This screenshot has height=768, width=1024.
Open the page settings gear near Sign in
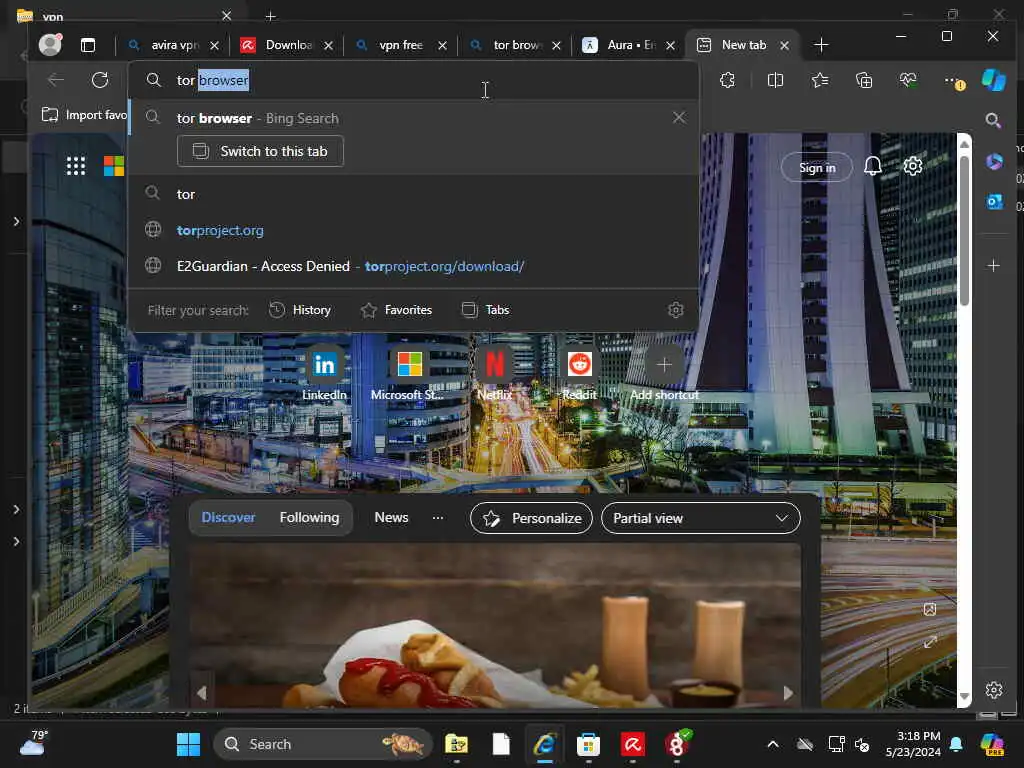click(x=912, y=167)
